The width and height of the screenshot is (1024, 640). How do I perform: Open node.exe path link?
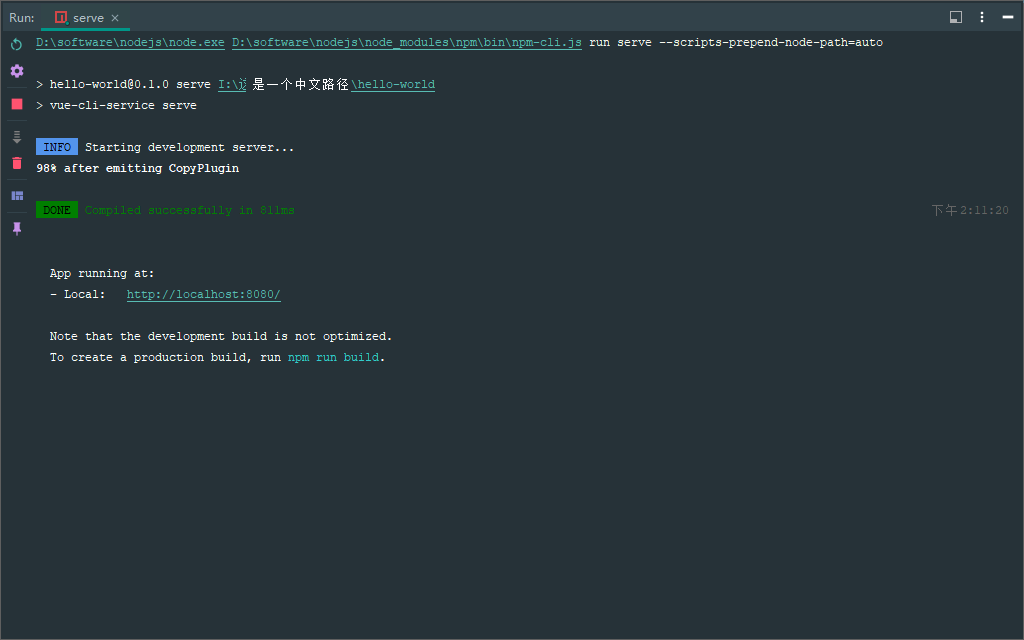[130, 42]
